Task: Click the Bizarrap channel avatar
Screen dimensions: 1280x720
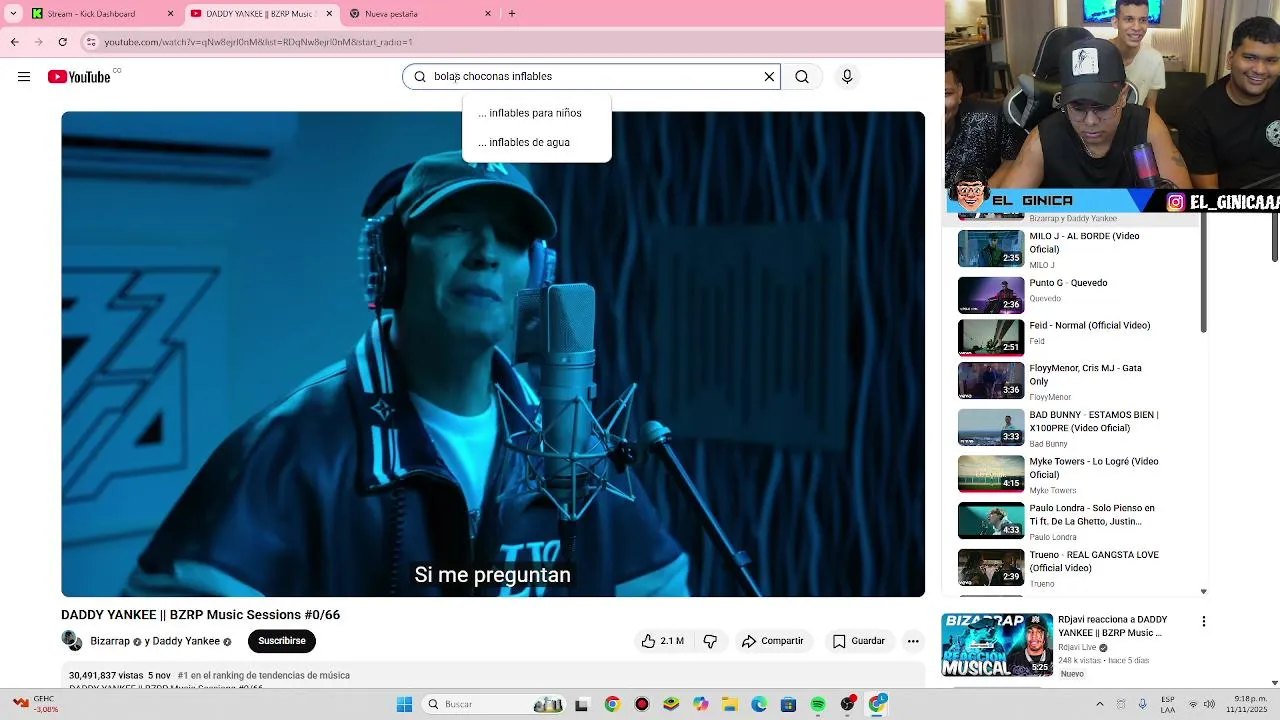Action: 72,641
